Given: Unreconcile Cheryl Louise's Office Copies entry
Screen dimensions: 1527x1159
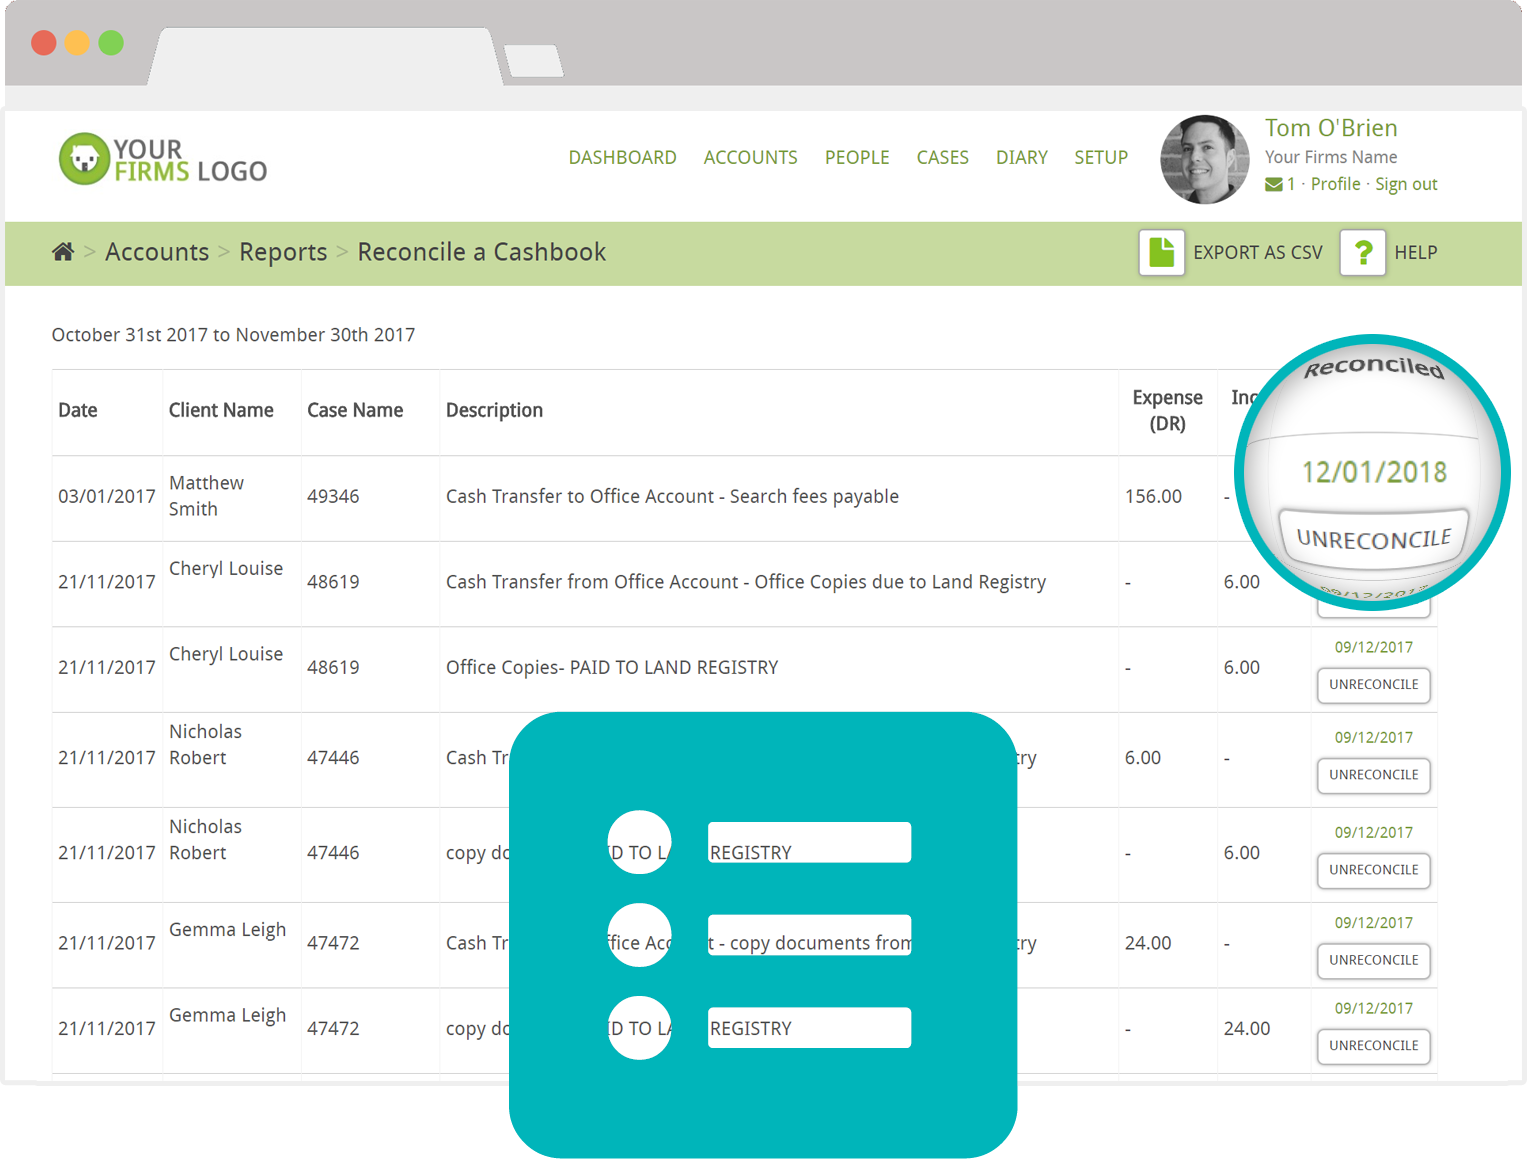Looking at the screenshot, I should (1373, 685).
